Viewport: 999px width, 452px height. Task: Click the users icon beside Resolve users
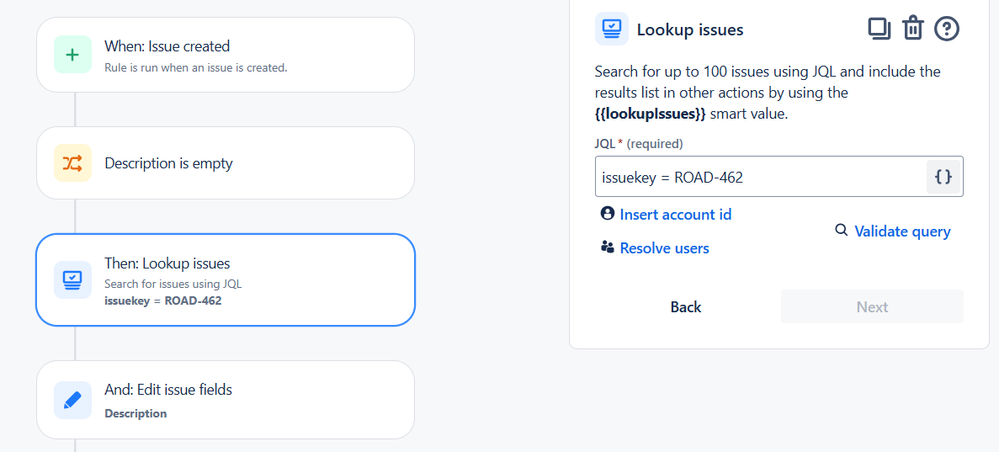click(x=607, y=247)
